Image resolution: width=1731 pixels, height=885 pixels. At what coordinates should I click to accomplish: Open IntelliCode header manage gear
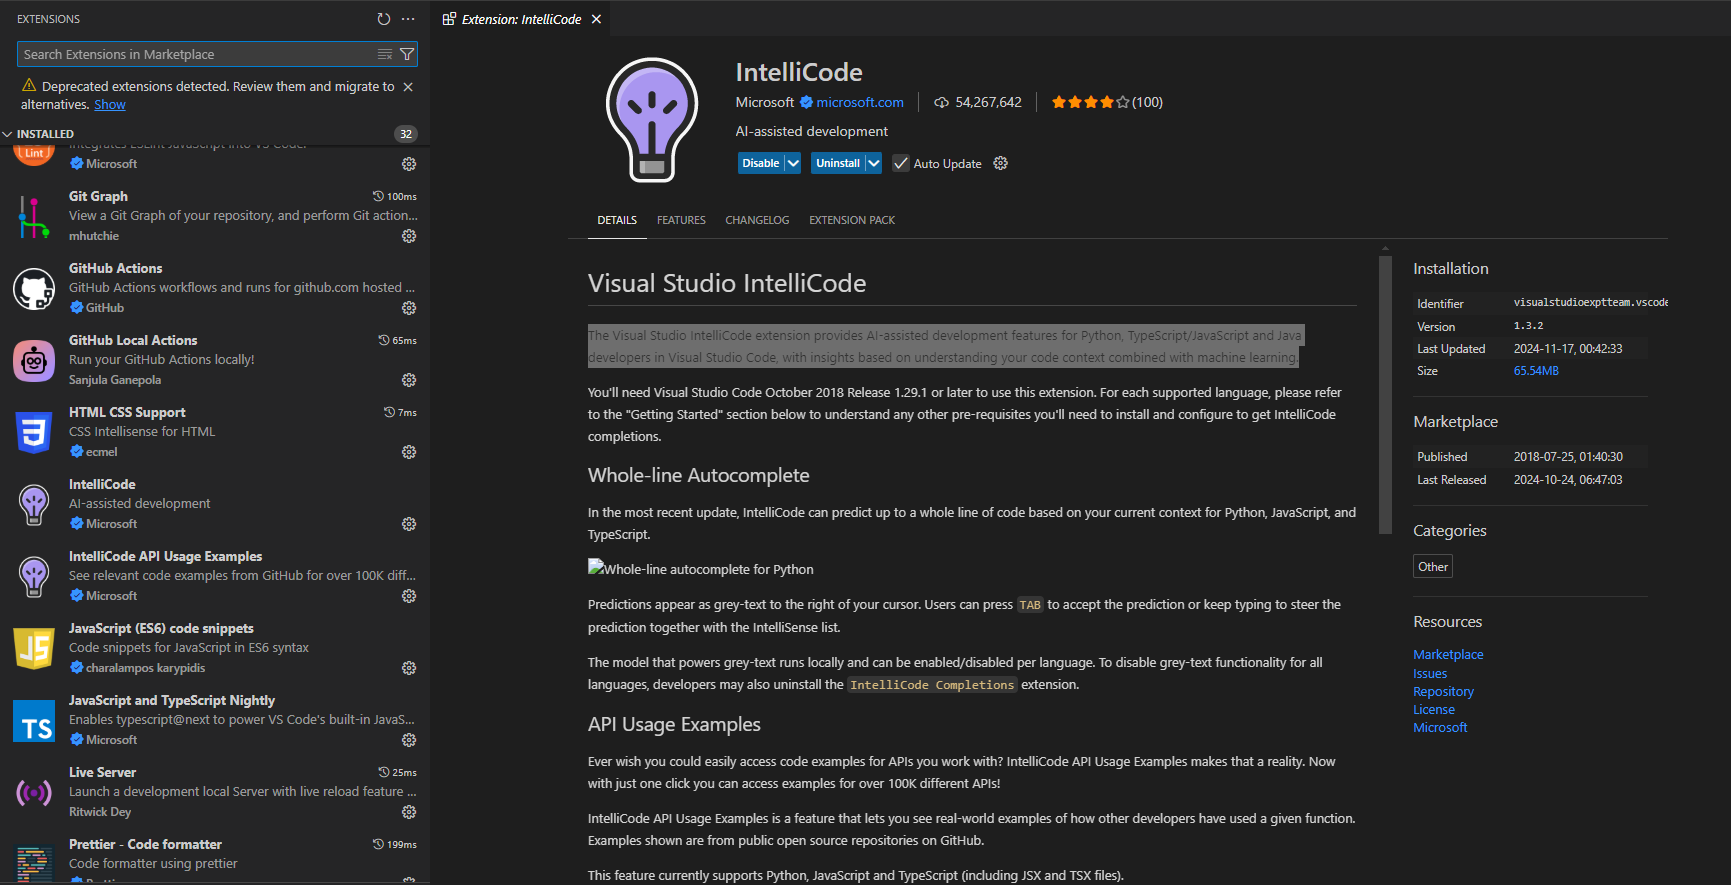(x=1000, y=163)
